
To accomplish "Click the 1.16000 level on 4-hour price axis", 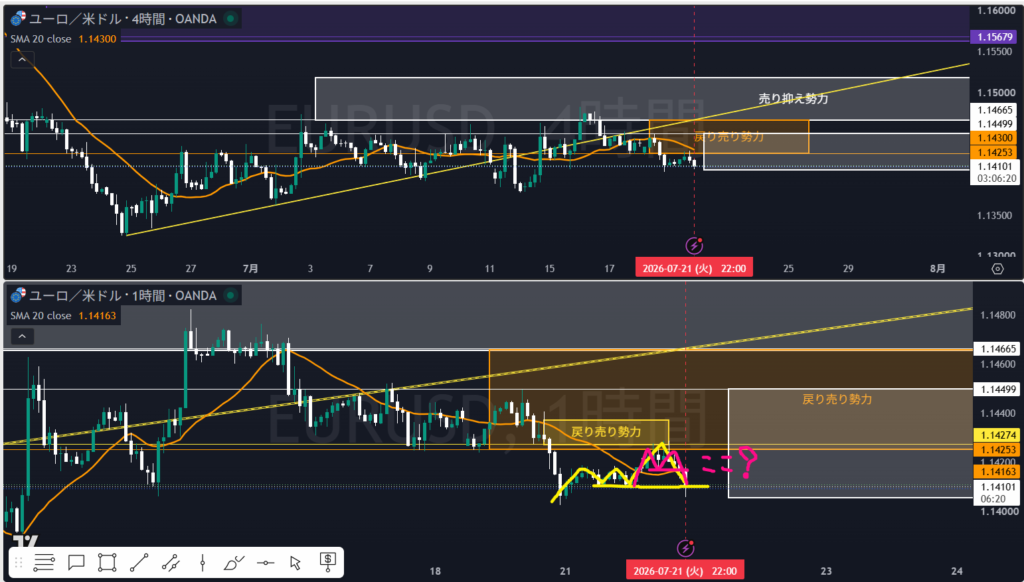I will coord(996,10).
